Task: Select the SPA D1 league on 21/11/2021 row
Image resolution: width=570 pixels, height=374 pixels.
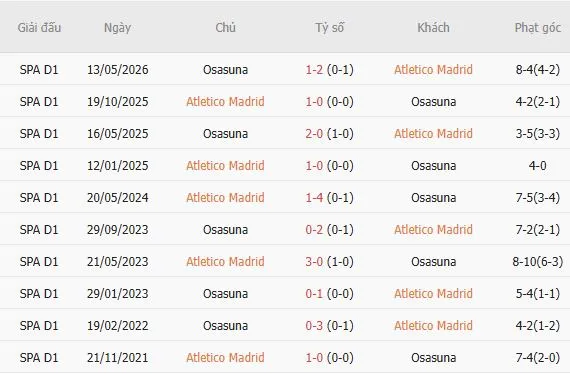Action: (39, 357)
